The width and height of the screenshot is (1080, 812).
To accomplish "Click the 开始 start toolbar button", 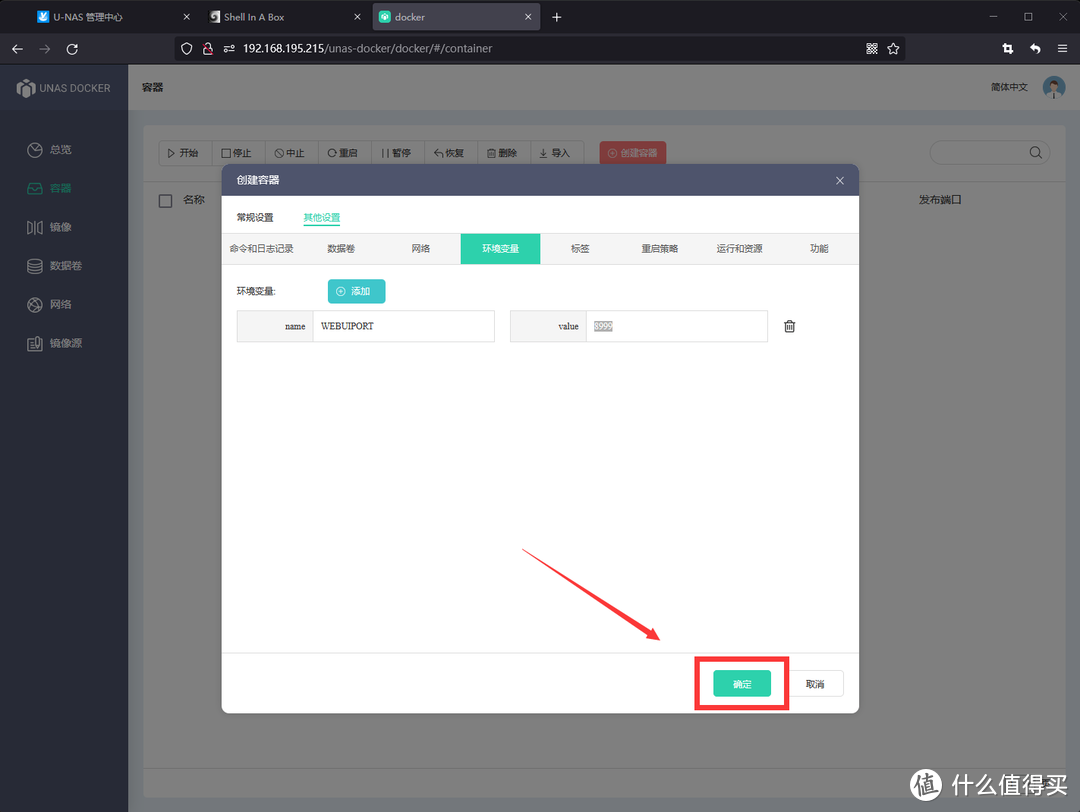I will coord(184,153).
